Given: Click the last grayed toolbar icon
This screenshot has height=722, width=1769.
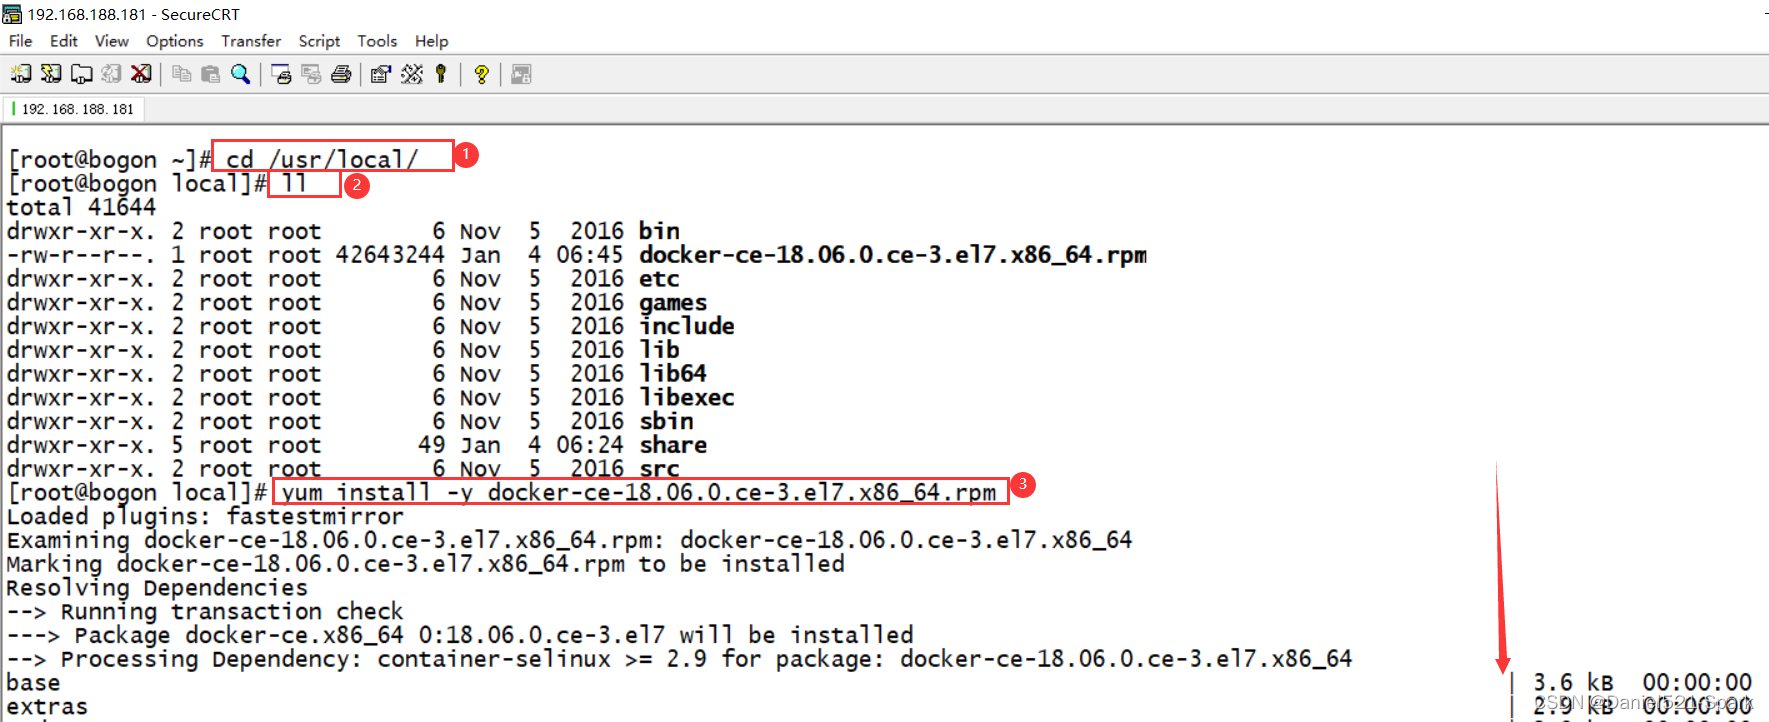Looking at the screenshot, I should [x=521, y=74].
